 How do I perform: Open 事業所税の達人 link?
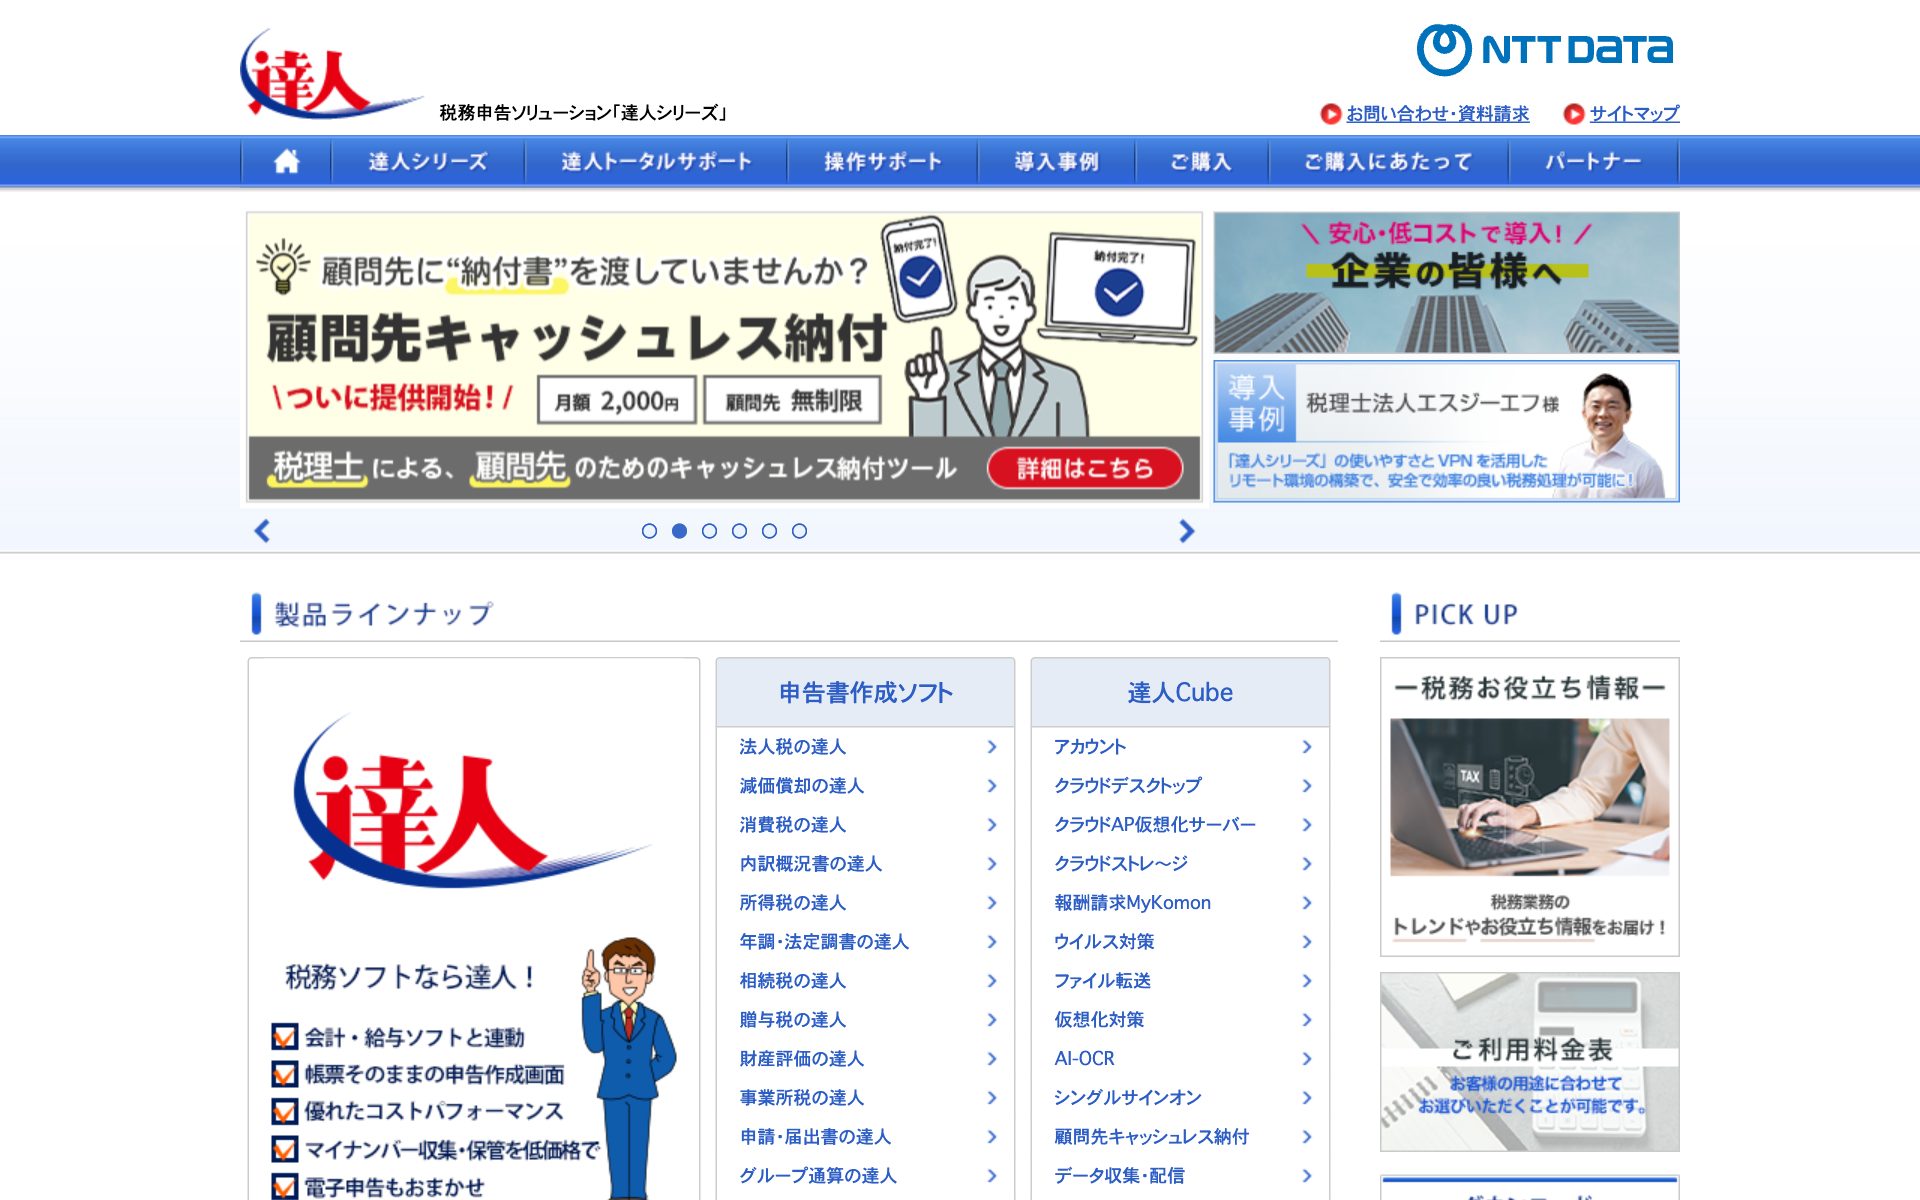tap(802, 1098)
